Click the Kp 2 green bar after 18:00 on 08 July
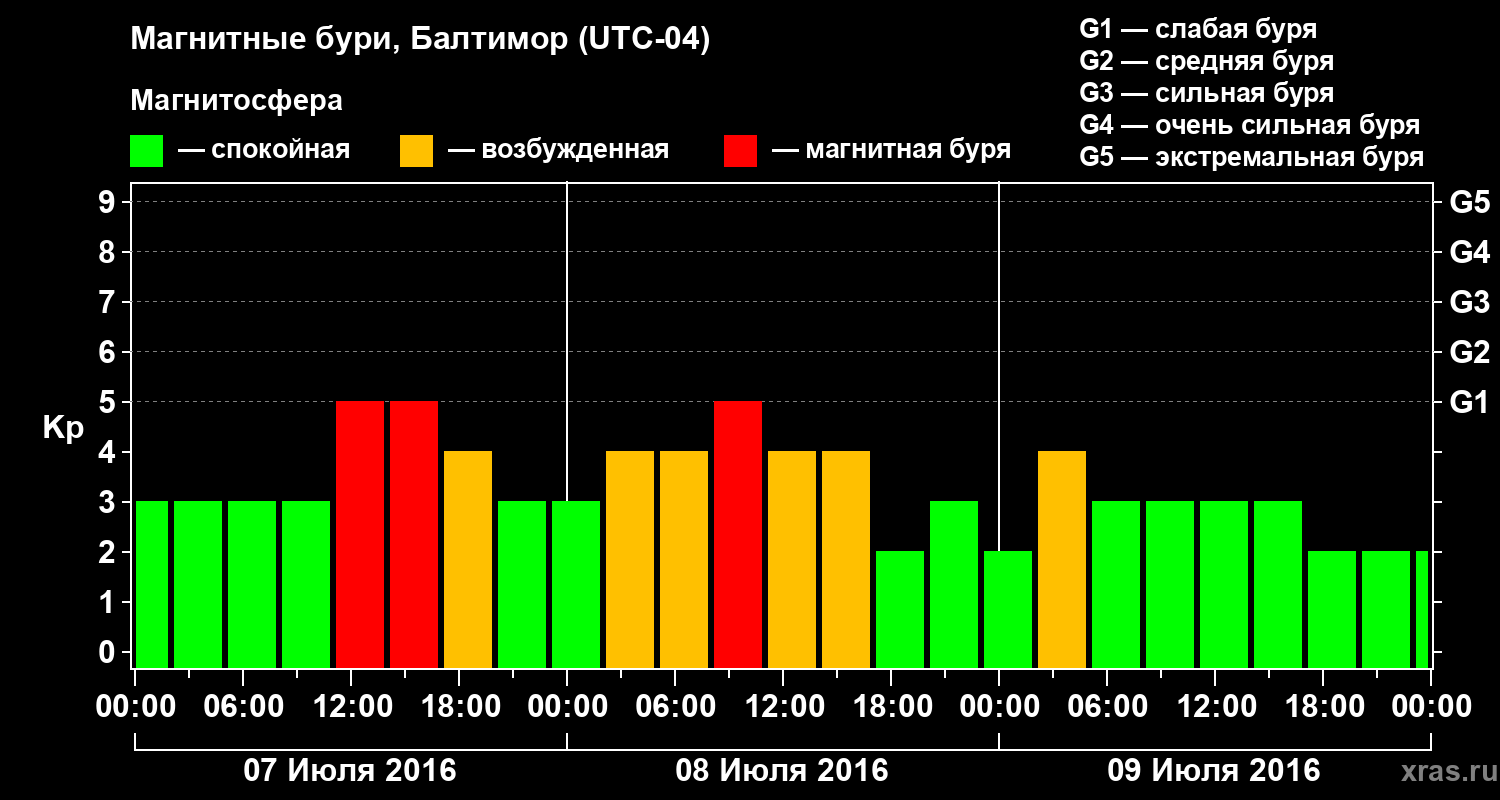This screenshot has width=1500, height=800. point(900,609)
